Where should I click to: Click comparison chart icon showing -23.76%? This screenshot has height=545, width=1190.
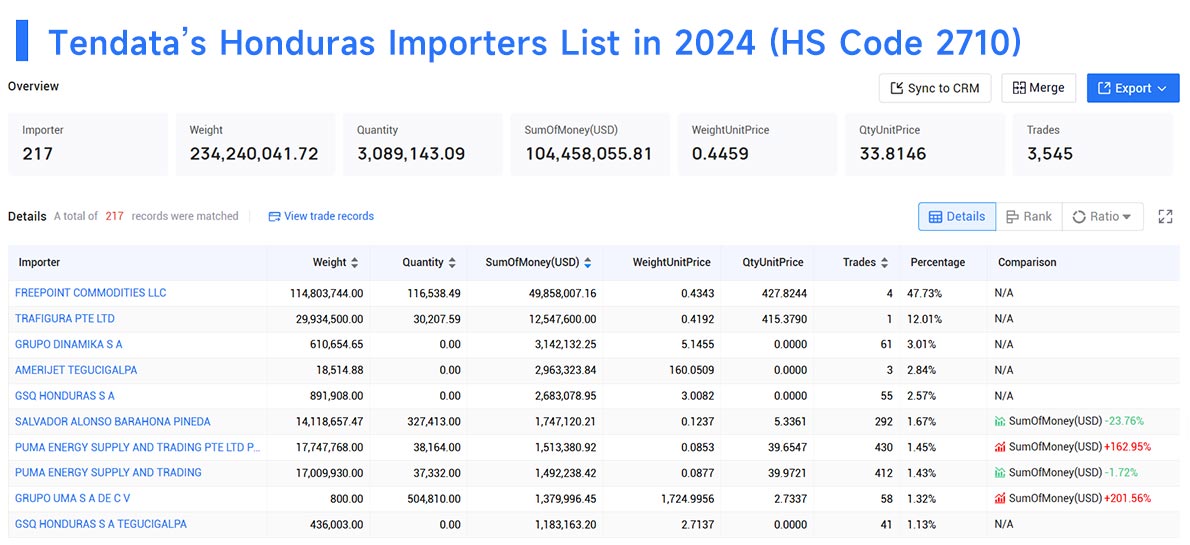click(x=1001, y=421)
